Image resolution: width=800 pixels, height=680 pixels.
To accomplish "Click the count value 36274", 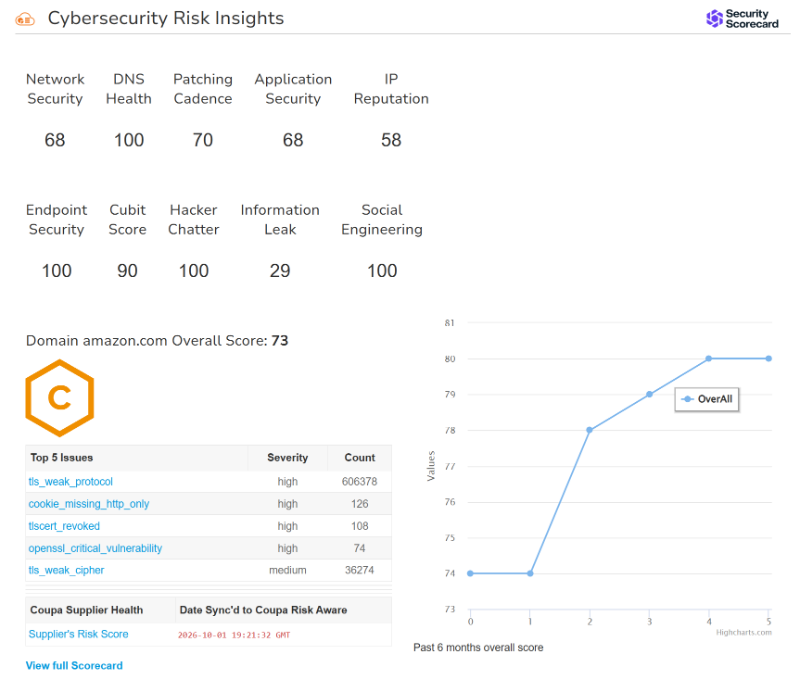I will pyautogui.click(x=359, y=570).
